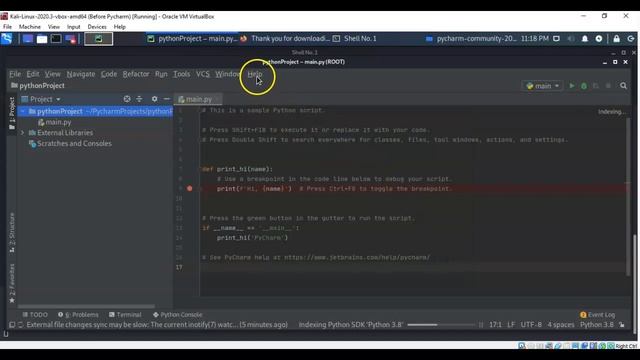Expand External Libraries node
This screenshot has width=640, height=360.
point(23,133)
